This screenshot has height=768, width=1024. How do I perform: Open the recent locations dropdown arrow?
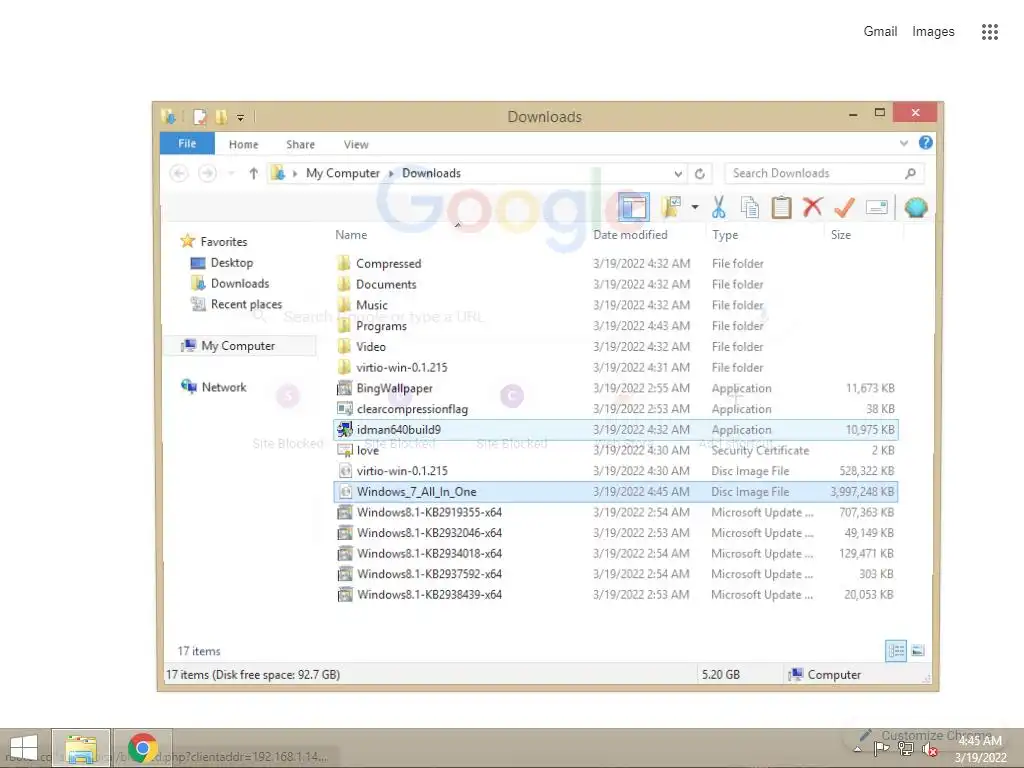tap(231, 174)
